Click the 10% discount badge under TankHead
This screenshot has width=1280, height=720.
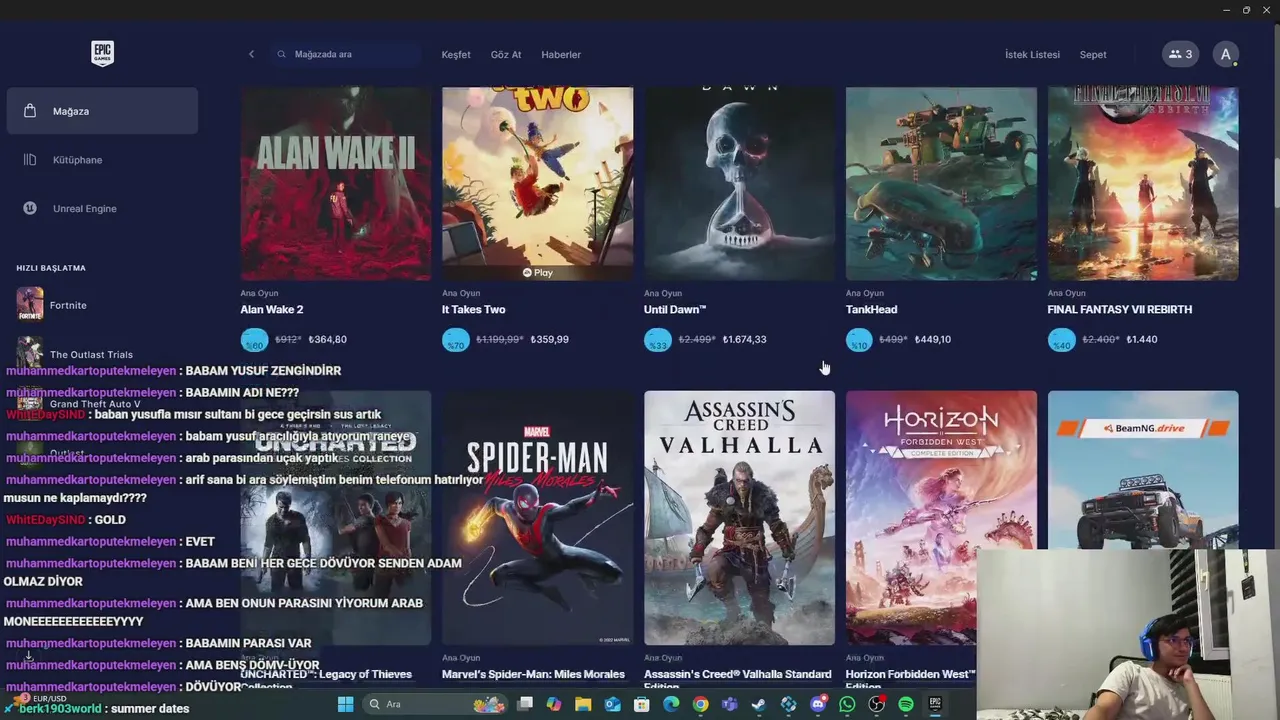[860, 340]
